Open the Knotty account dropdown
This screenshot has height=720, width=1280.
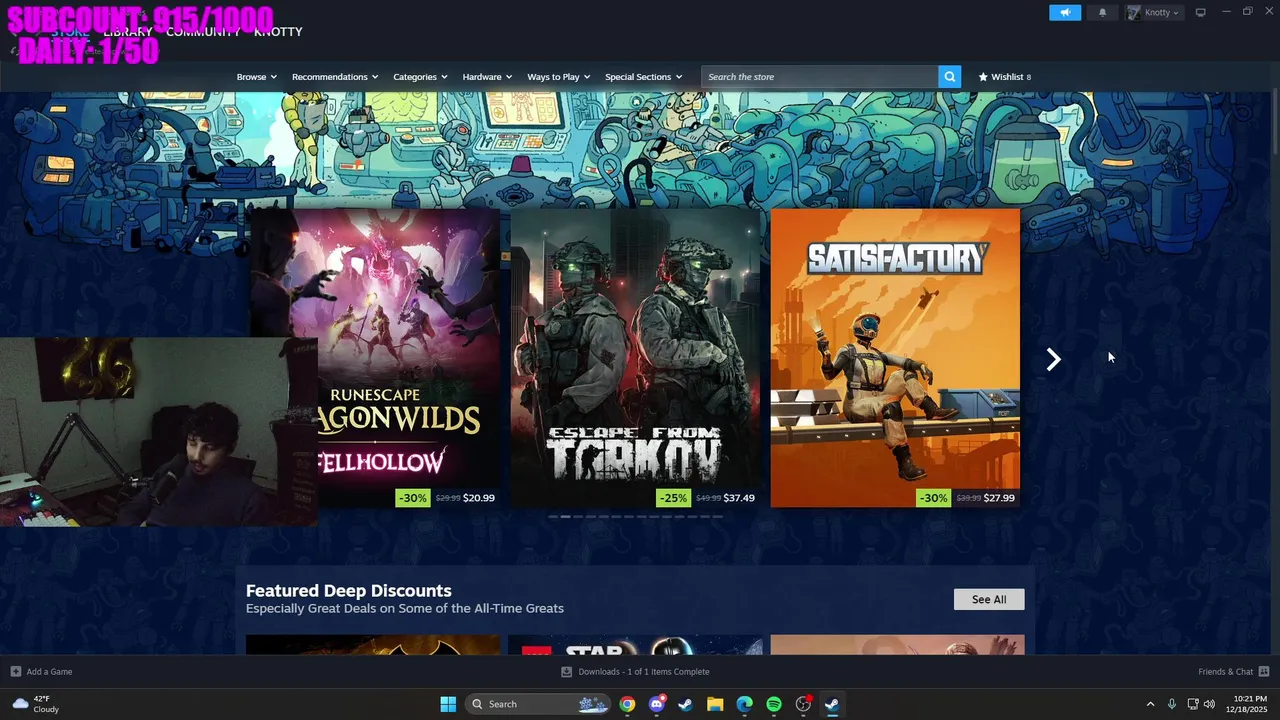(1154, 12)
